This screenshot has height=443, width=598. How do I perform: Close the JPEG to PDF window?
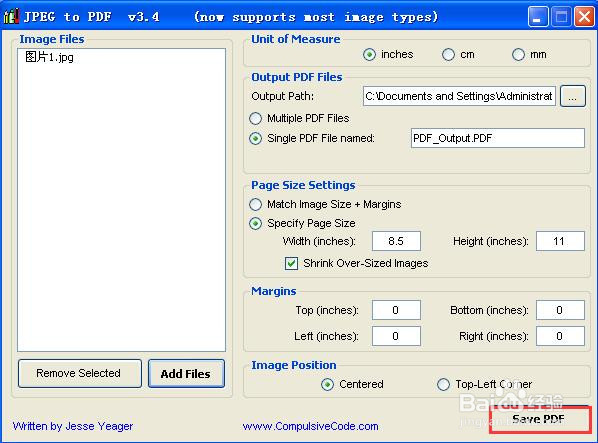coord(584,17)
